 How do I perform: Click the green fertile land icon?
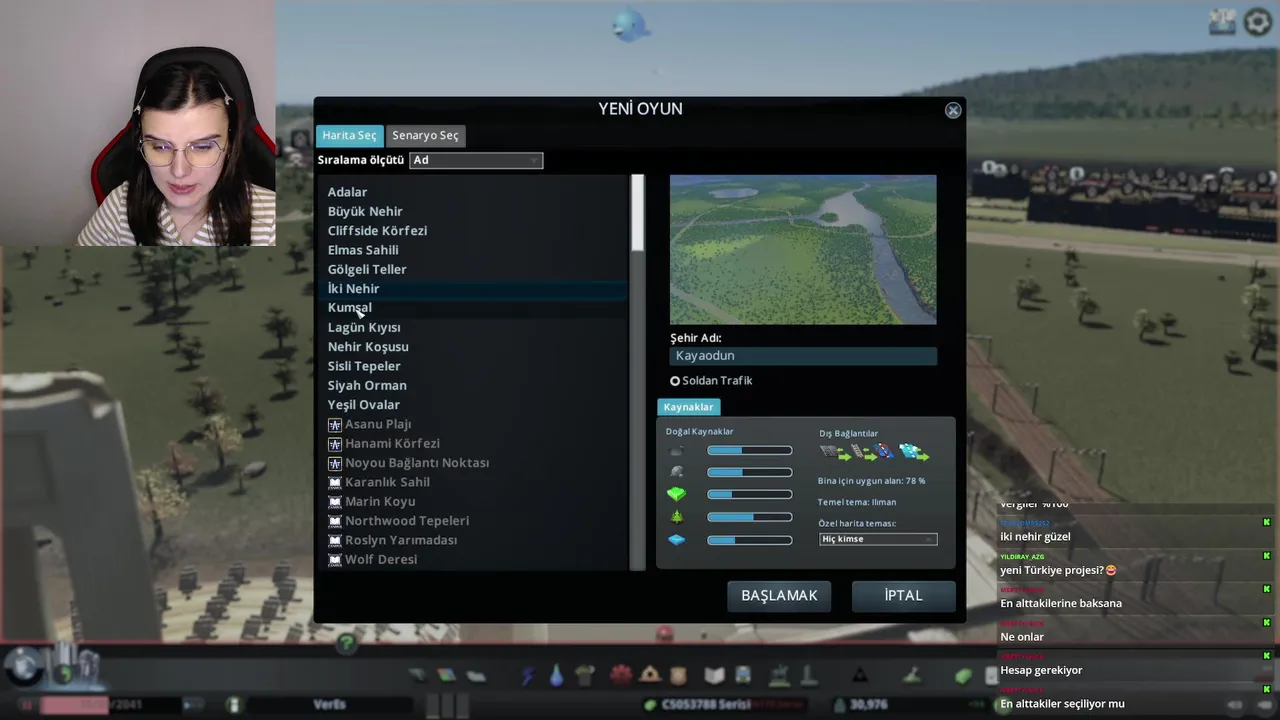coord(677,494)
